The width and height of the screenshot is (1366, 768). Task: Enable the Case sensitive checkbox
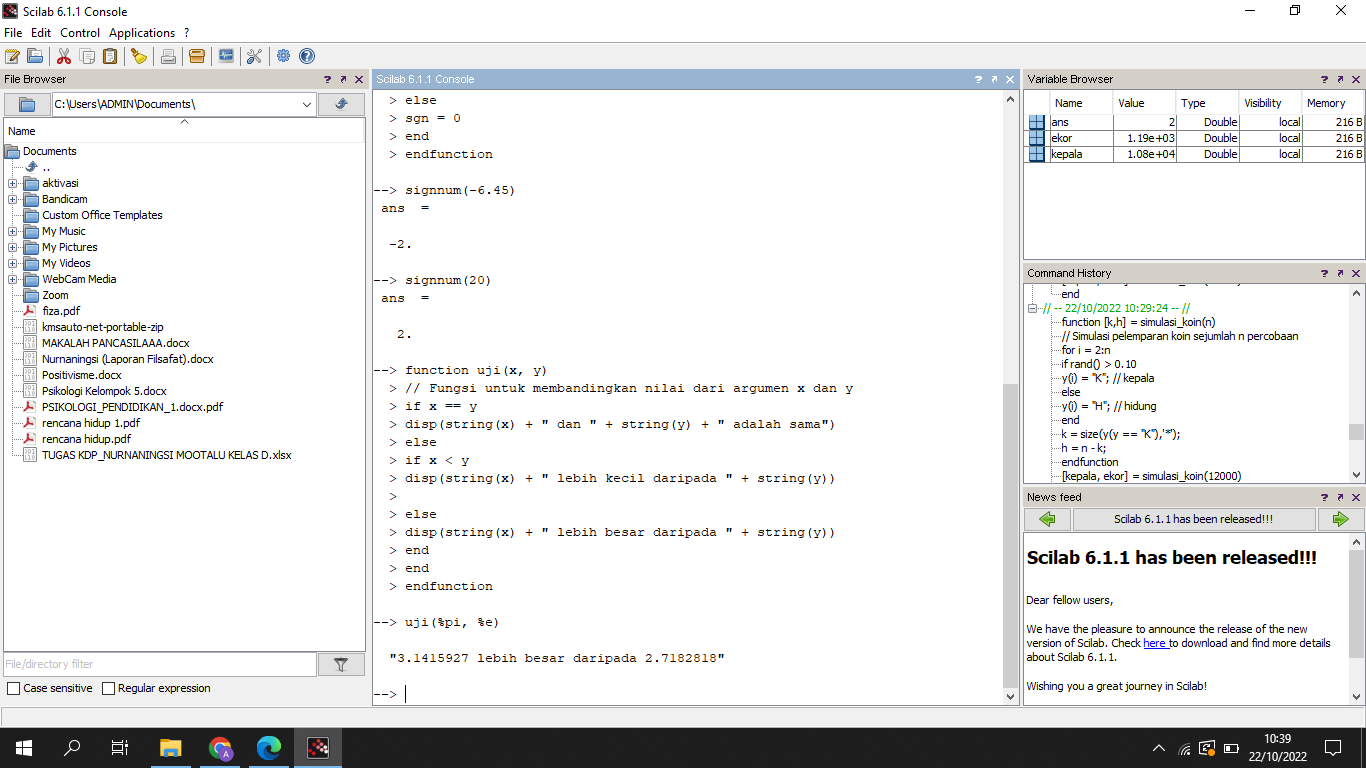coord(13,688)
